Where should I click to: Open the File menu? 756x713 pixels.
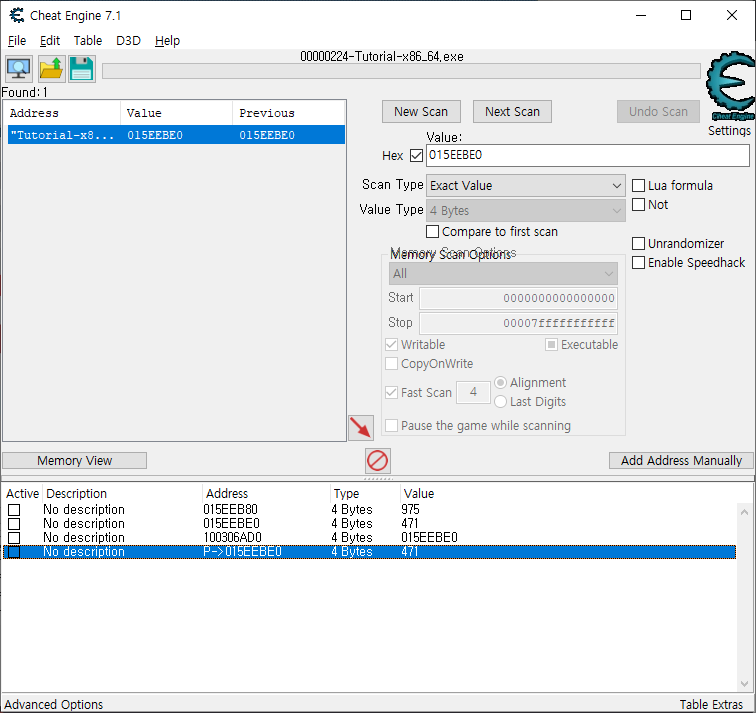click(17, 40)
